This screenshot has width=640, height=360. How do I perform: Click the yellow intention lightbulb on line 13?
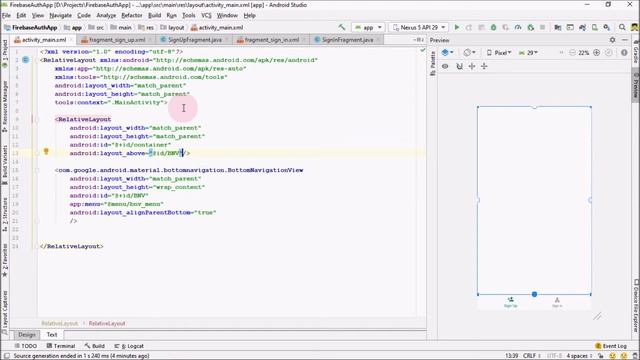(x=46, y=151)
